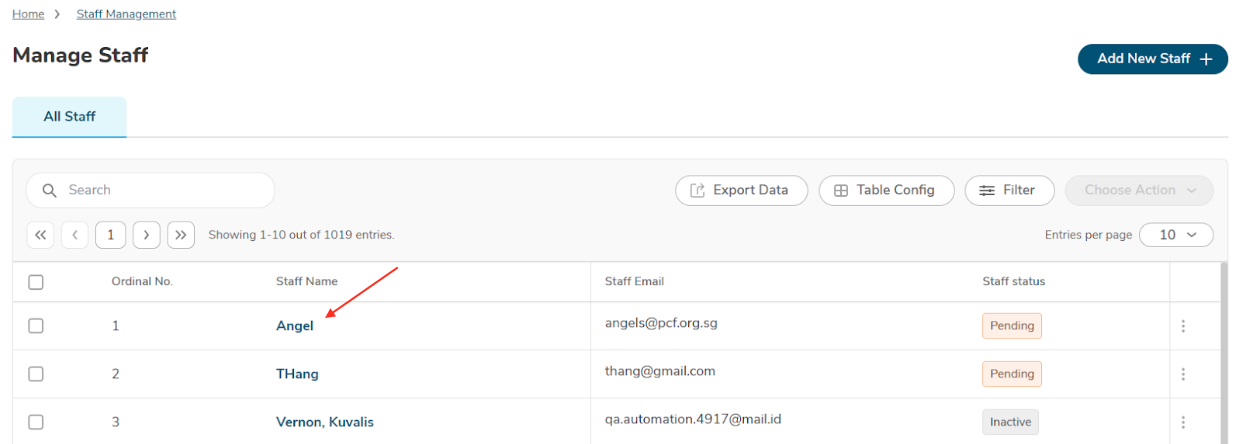Click the search magnifier icon

point(49,190)
